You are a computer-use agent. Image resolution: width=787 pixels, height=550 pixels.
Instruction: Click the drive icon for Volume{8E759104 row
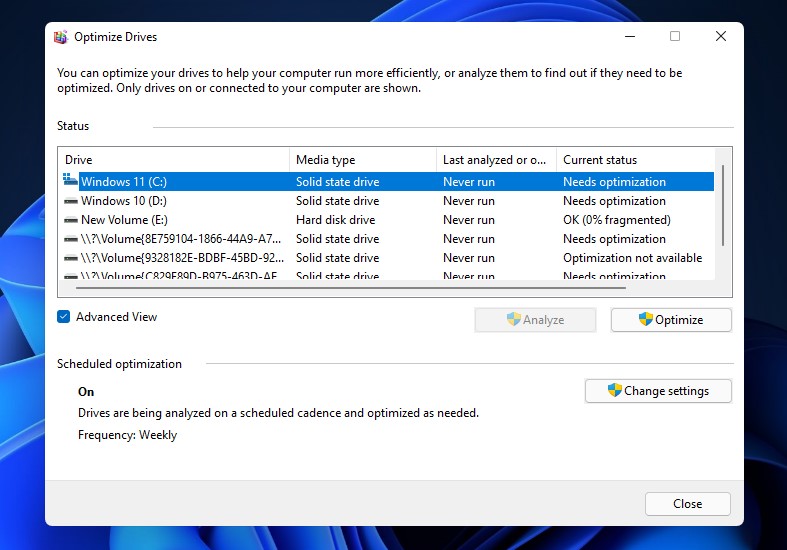tap(71, 239)
